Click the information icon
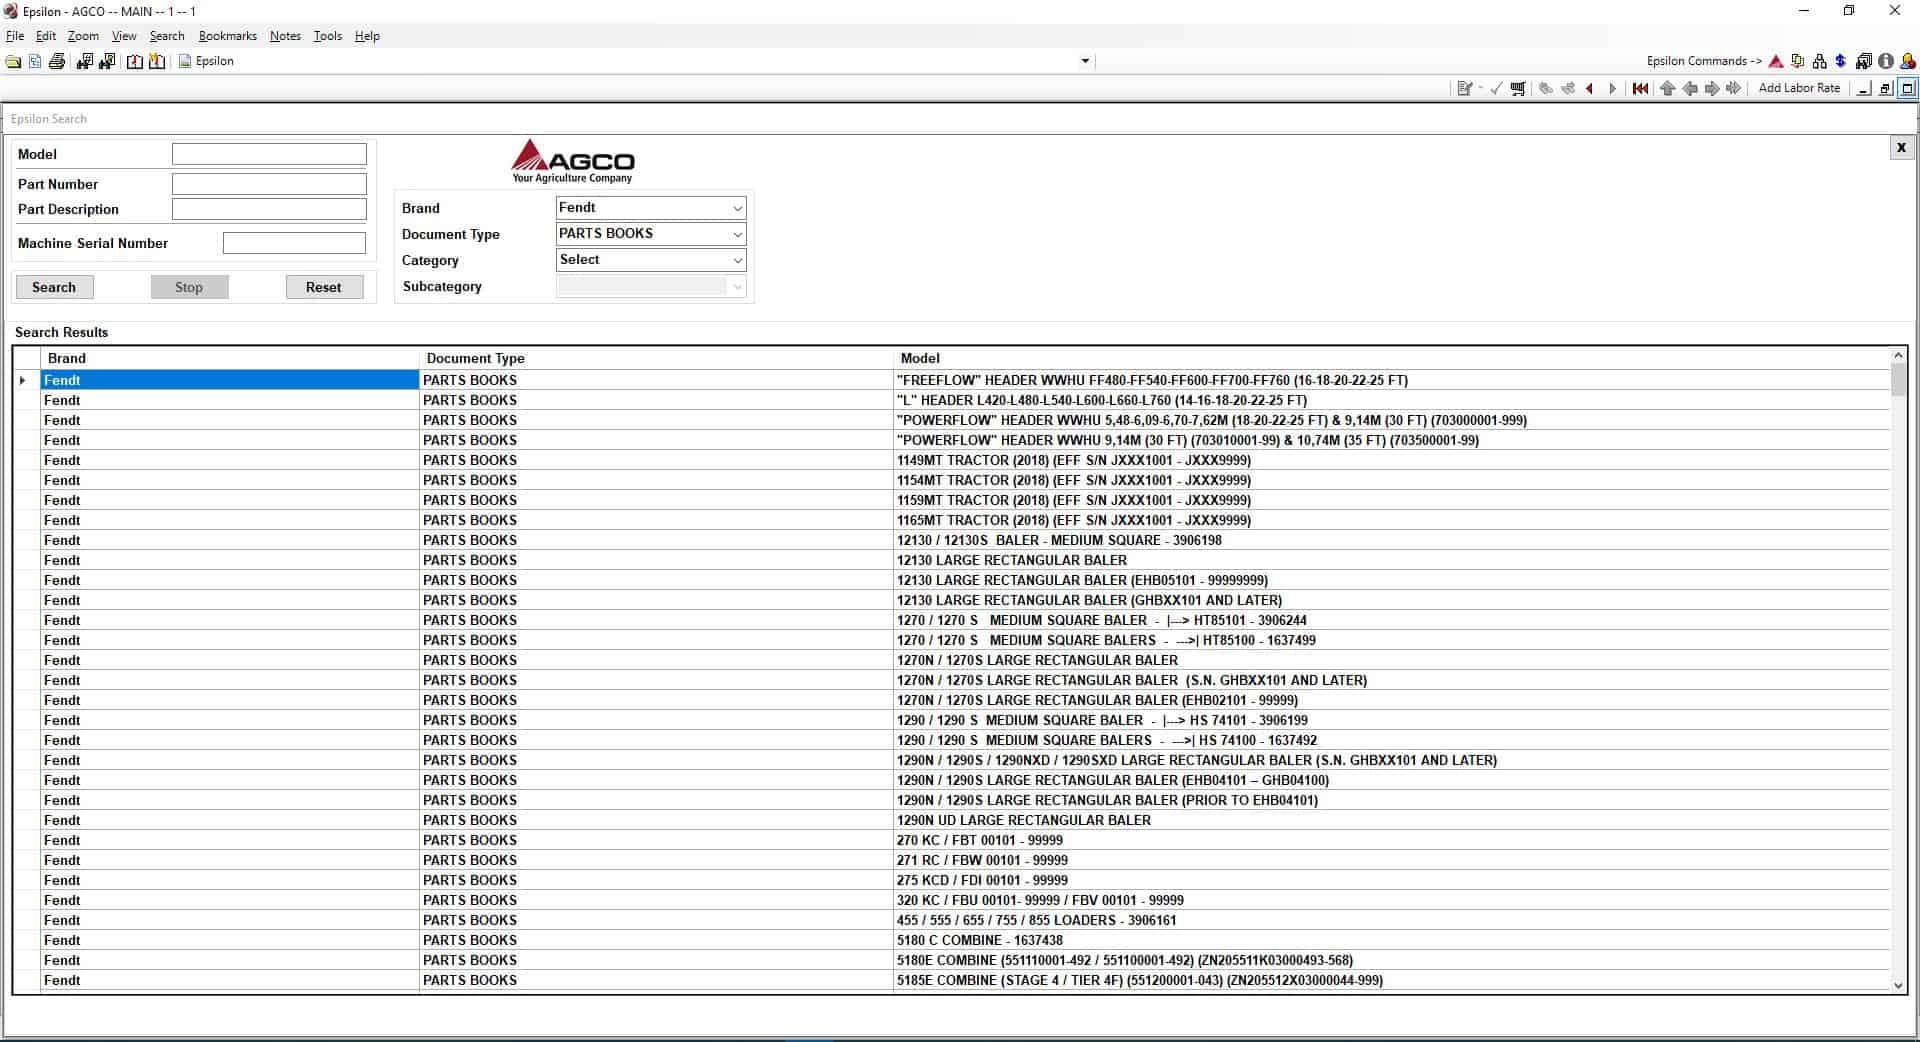1920x1042 pixels. 1885,62
